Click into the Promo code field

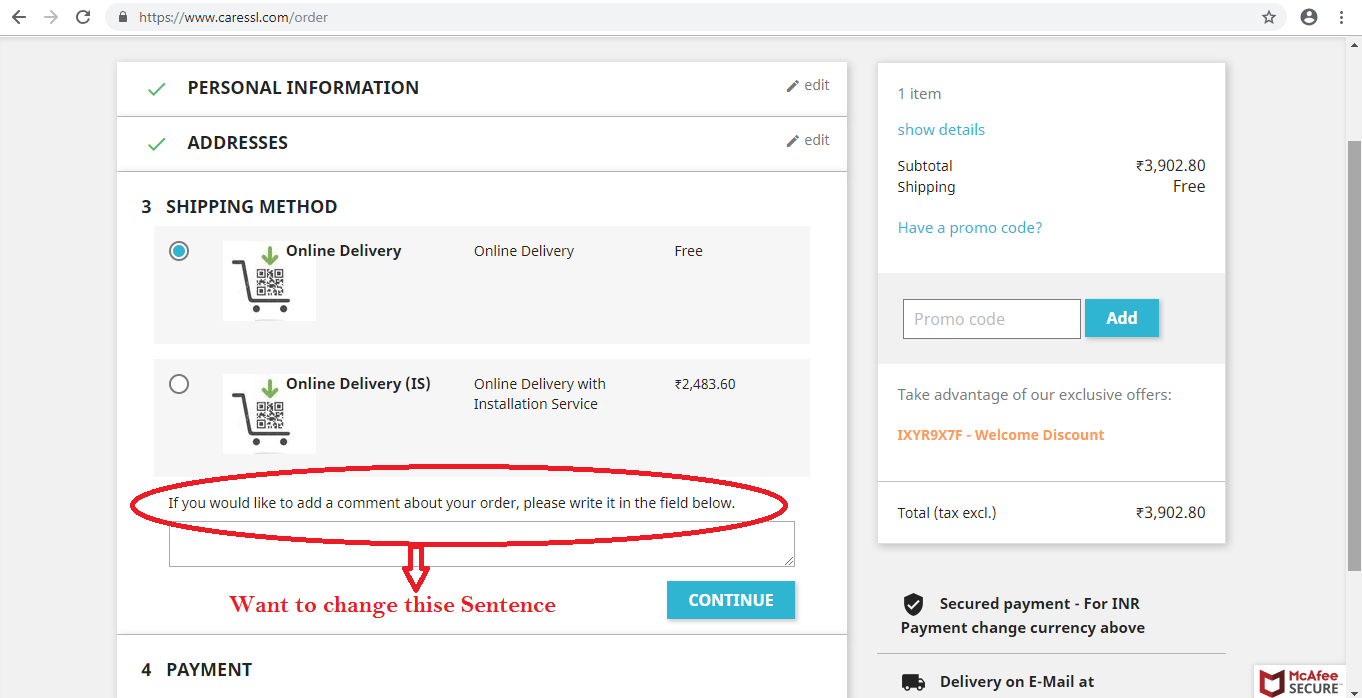[x=992, y=319]
